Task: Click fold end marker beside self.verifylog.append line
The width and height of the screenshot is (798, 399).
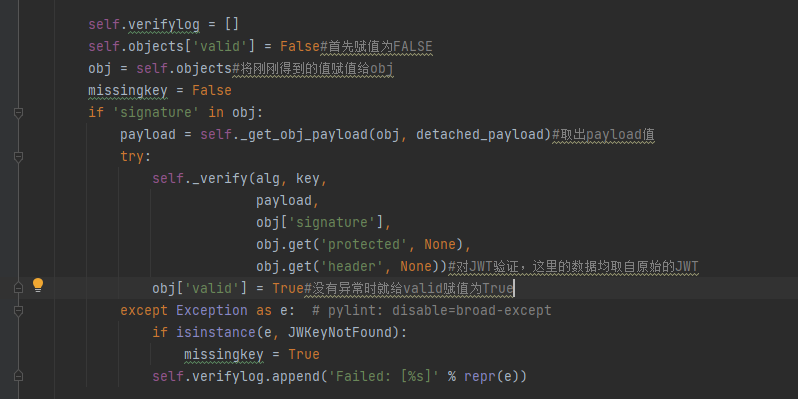Action: (x=18, y=376)
